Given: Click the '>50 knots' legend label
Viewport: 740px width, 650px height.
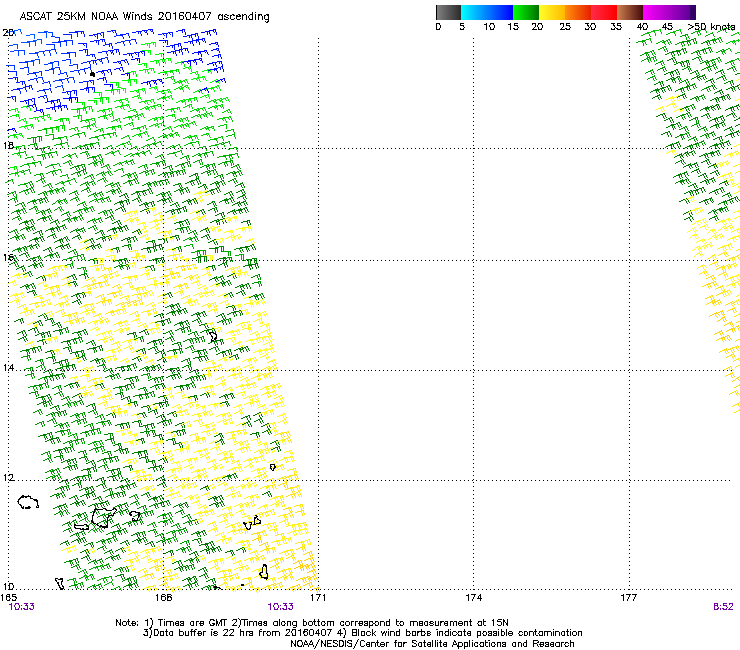Looking at the screenshot, I should click(x=711, y=27).
